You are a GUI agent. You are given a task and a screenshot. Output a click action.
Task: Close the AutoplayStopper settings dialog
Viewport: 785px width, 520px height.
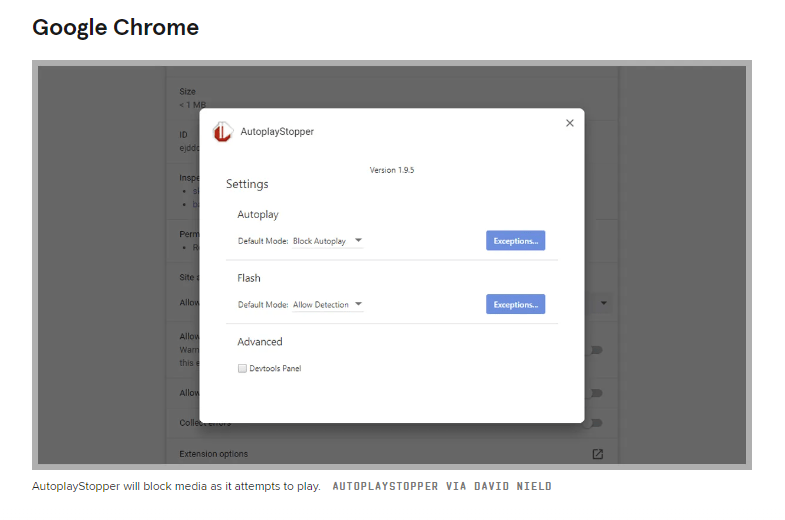coord(570,123)
